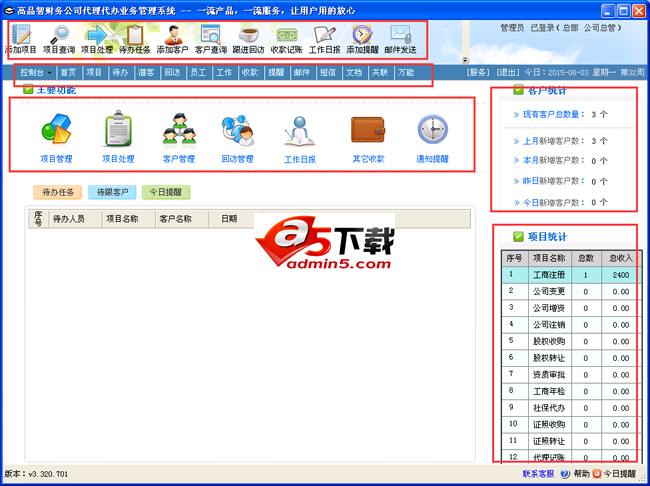Open the 短信 menu item
The height and width of the screenshot is (486, 650).
(328, 73)
